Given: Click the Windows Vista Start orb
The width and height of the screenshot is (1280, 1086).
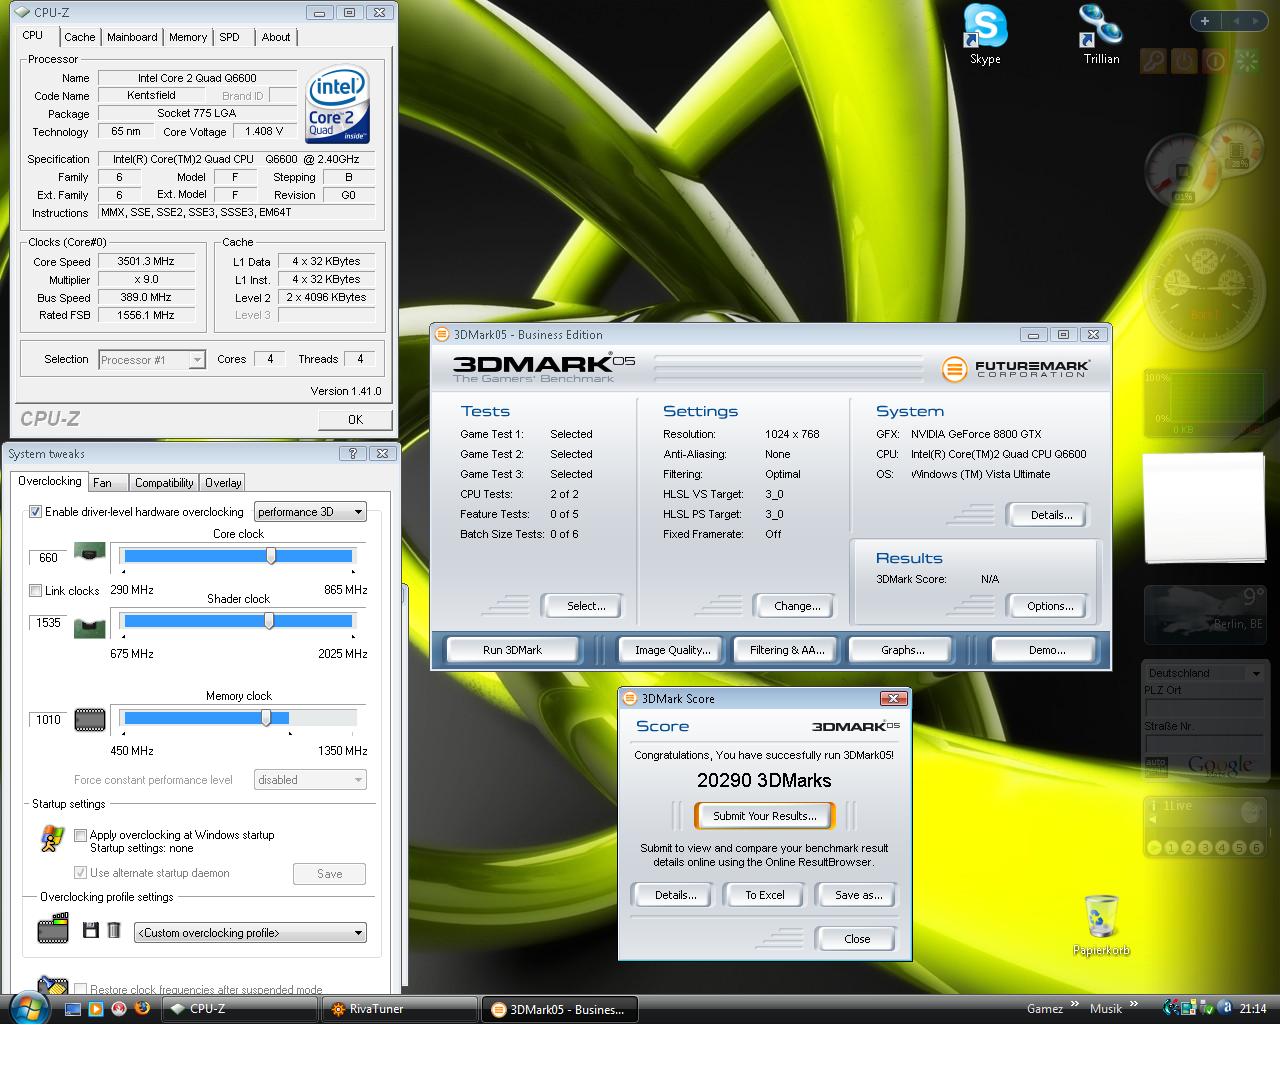Looking at the screenshot, I should click(29, 1008).
